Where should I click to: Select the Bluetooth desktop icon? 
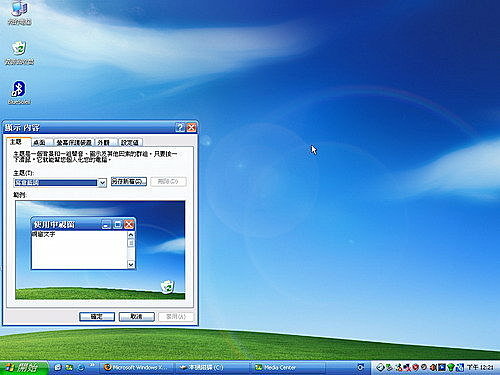pos(19,93)
